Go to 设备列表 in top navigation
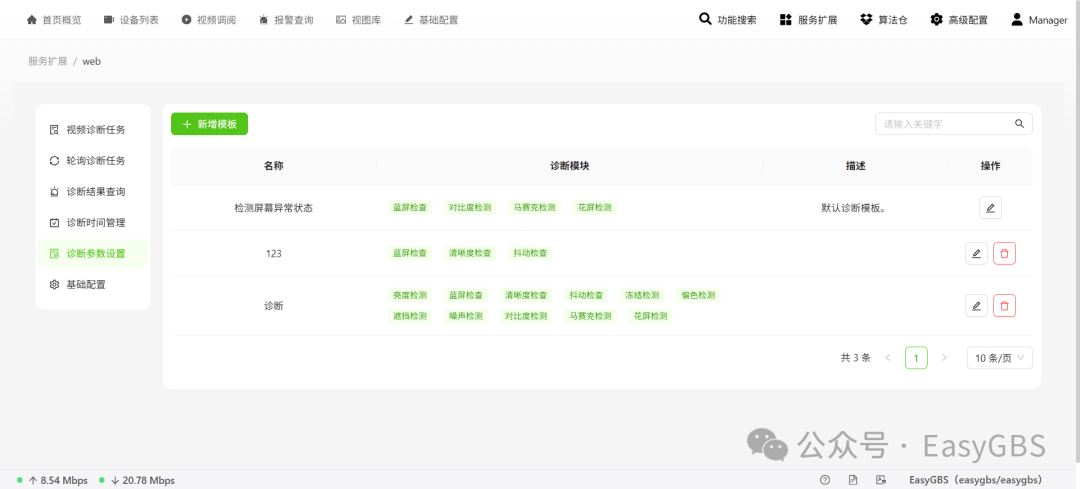The width and height of the screenshot is (1080, 489). pyautogui.click(x=131, y=20)
